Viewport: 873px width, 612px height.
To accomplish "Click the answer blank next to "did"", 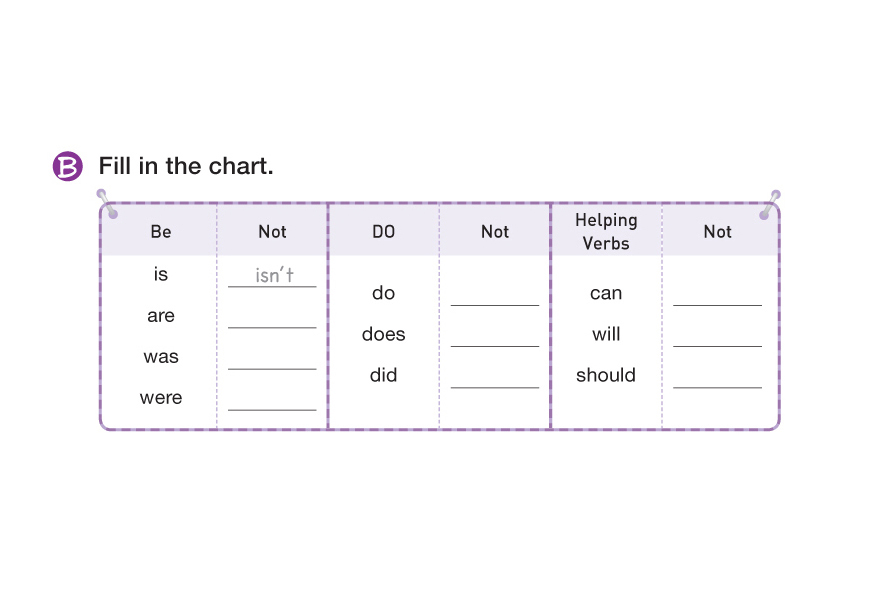I will [494, 378].
